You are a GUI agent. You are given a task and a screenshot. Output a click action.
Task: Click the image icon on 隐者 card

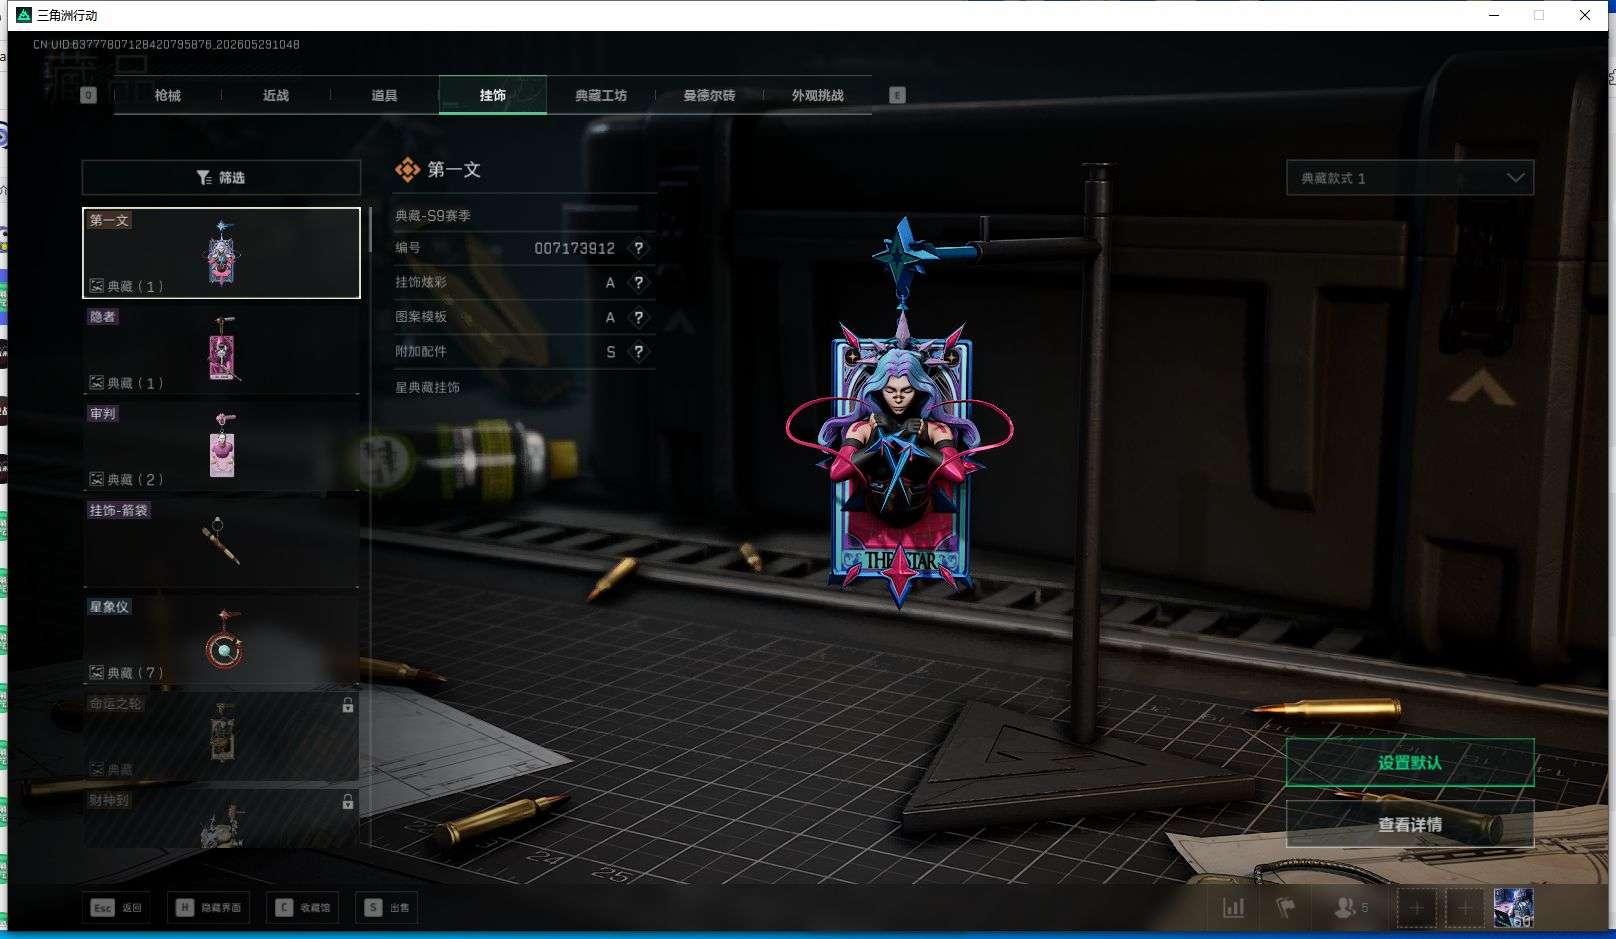coord(97,383)
